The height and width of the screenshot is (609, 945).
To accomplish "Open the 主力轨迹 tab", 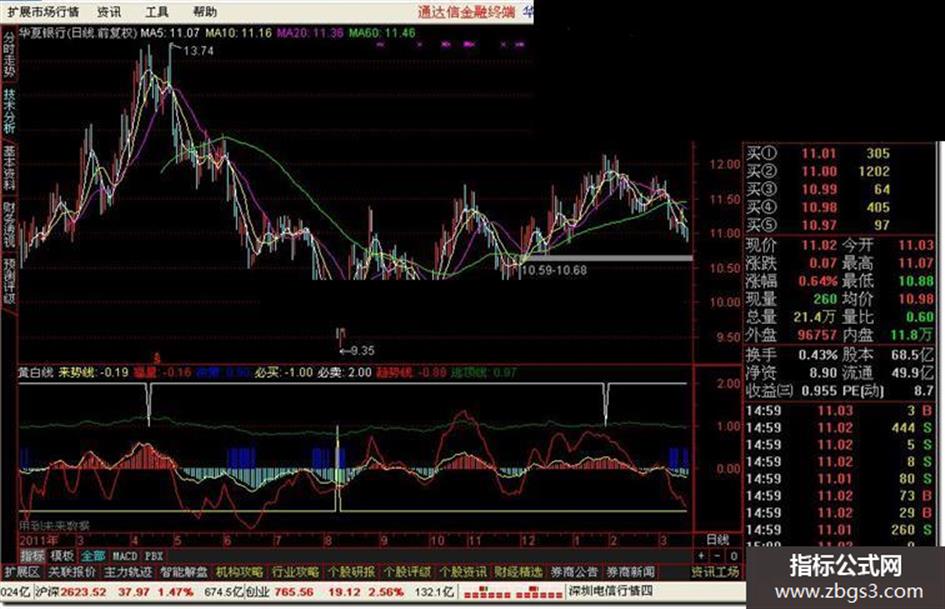I will tap(128, 572).
